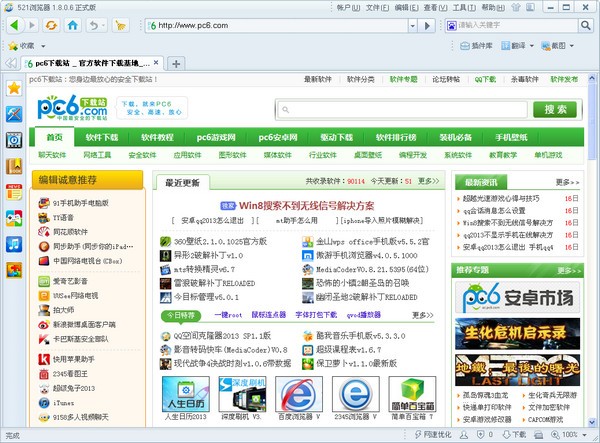Click the forward navigation arrow
Screen dimensions: 600x443
32,25
